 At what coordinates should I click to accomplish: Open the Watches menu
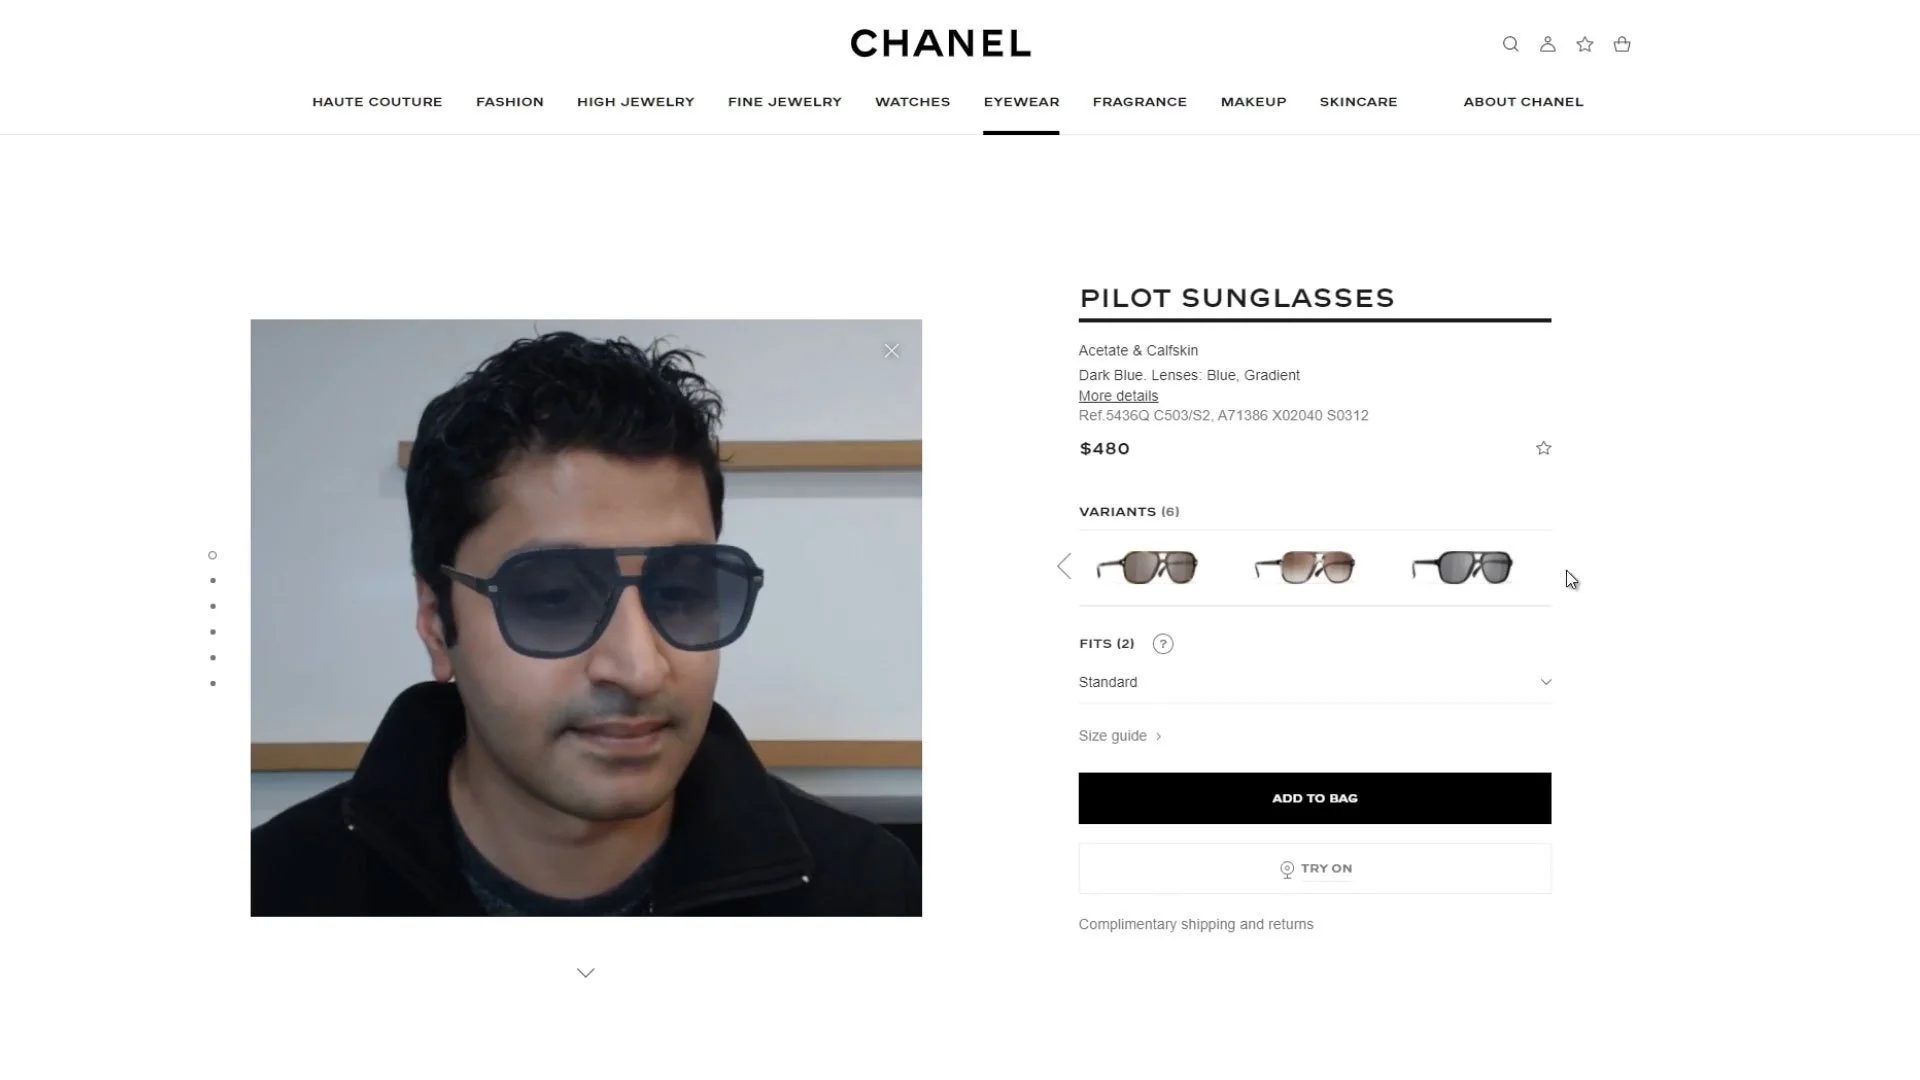[x=912, y=102]
